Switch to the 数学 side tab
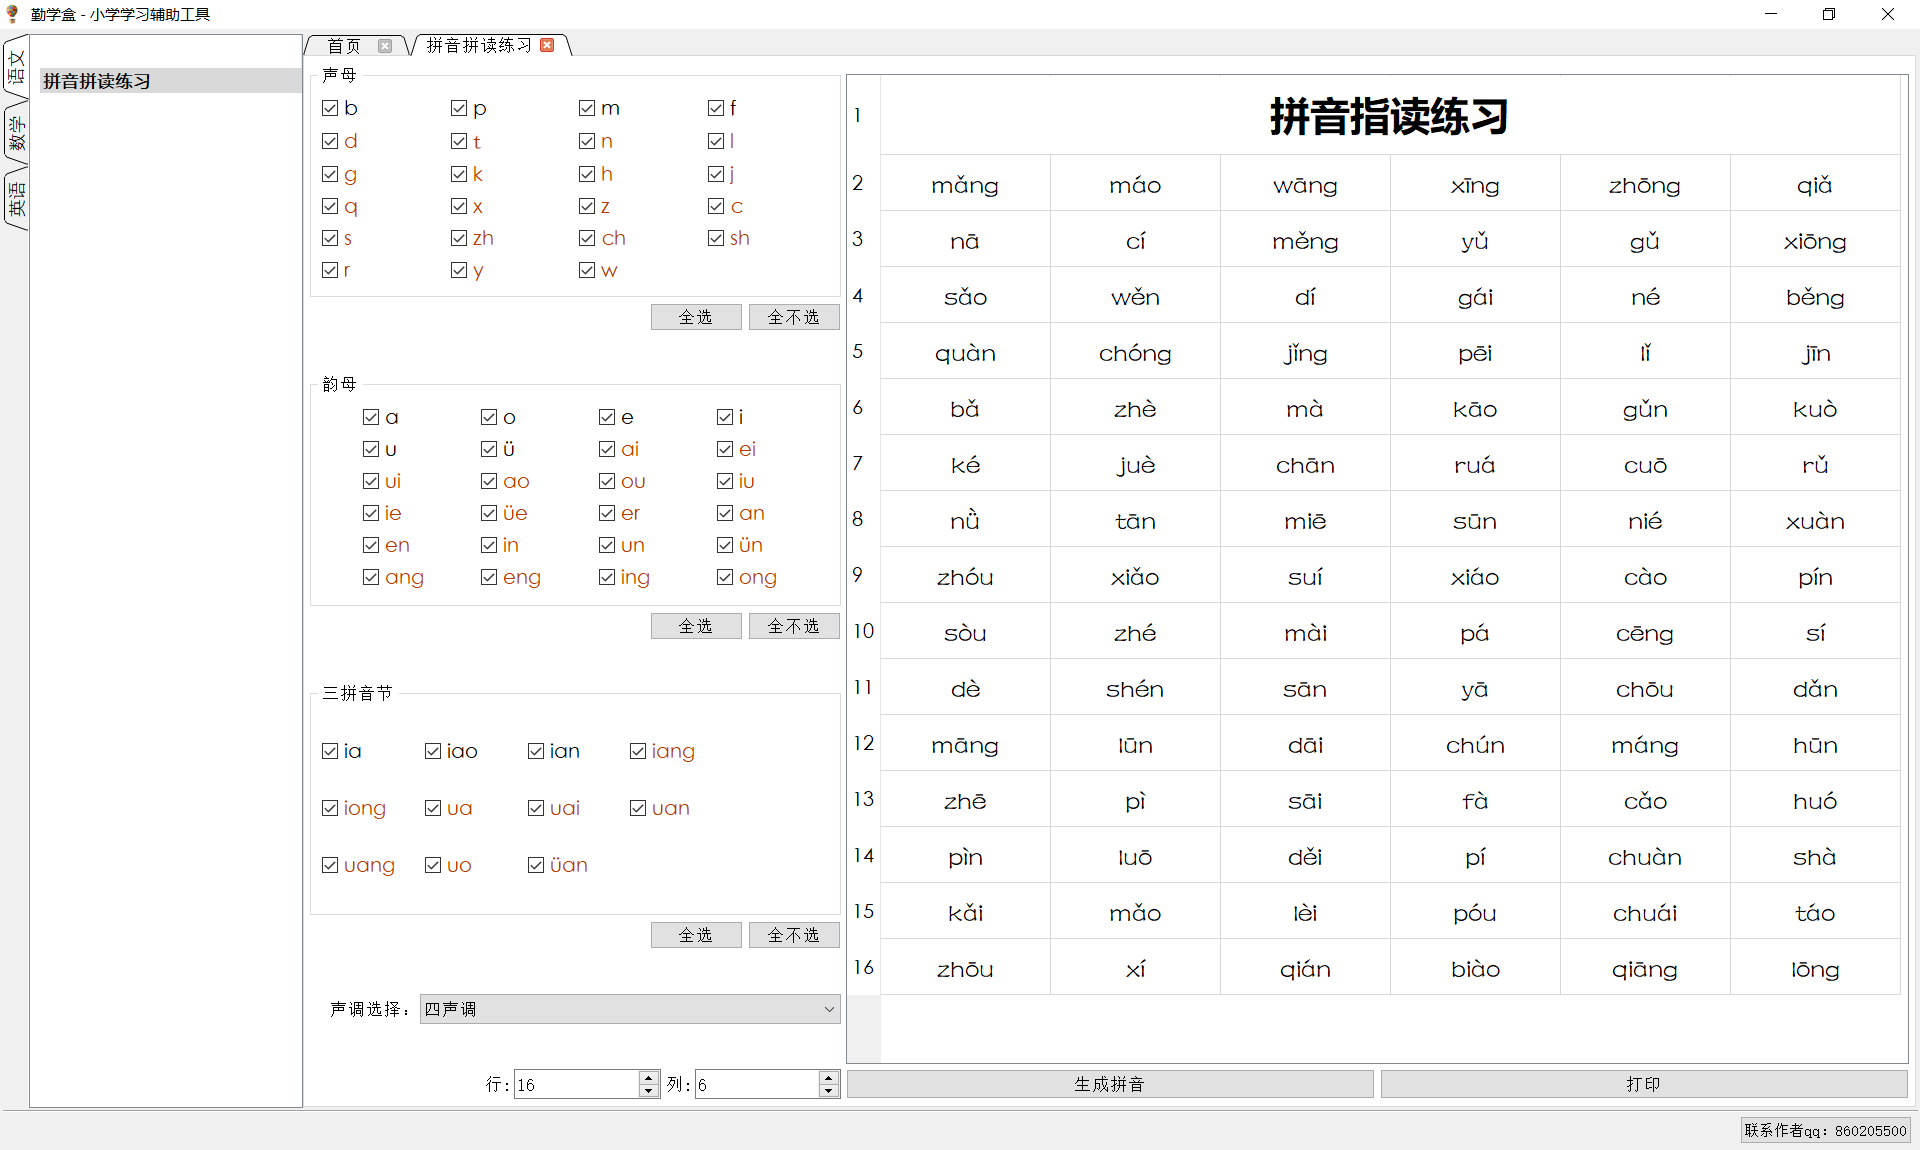Viewport: 1920px width, 1150px height. pyautogui.click(x=16, y=133)
